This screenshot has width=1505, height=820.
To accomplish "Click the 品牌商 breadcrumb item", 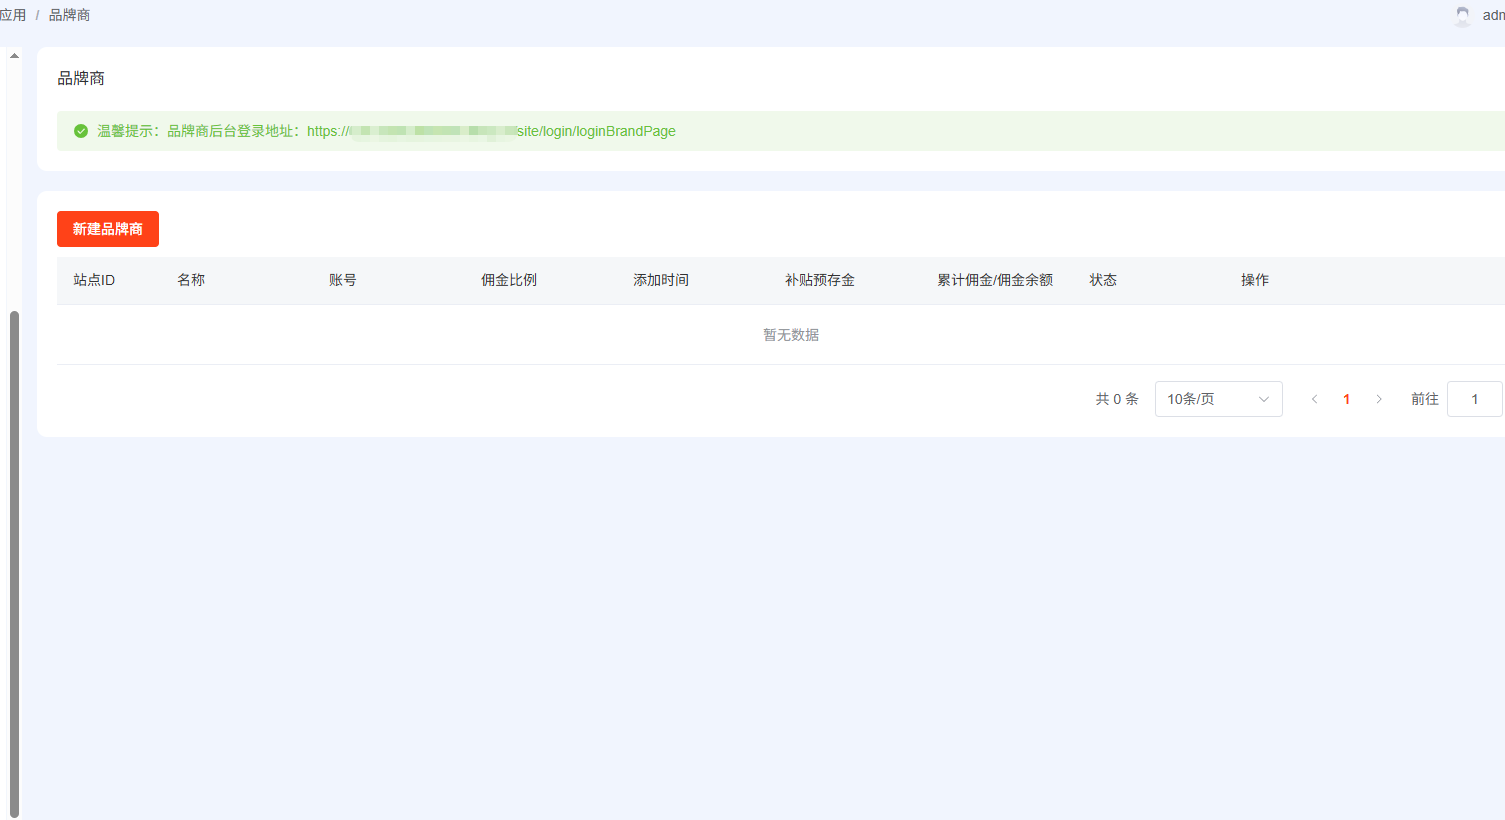I will tap(69, 15).
